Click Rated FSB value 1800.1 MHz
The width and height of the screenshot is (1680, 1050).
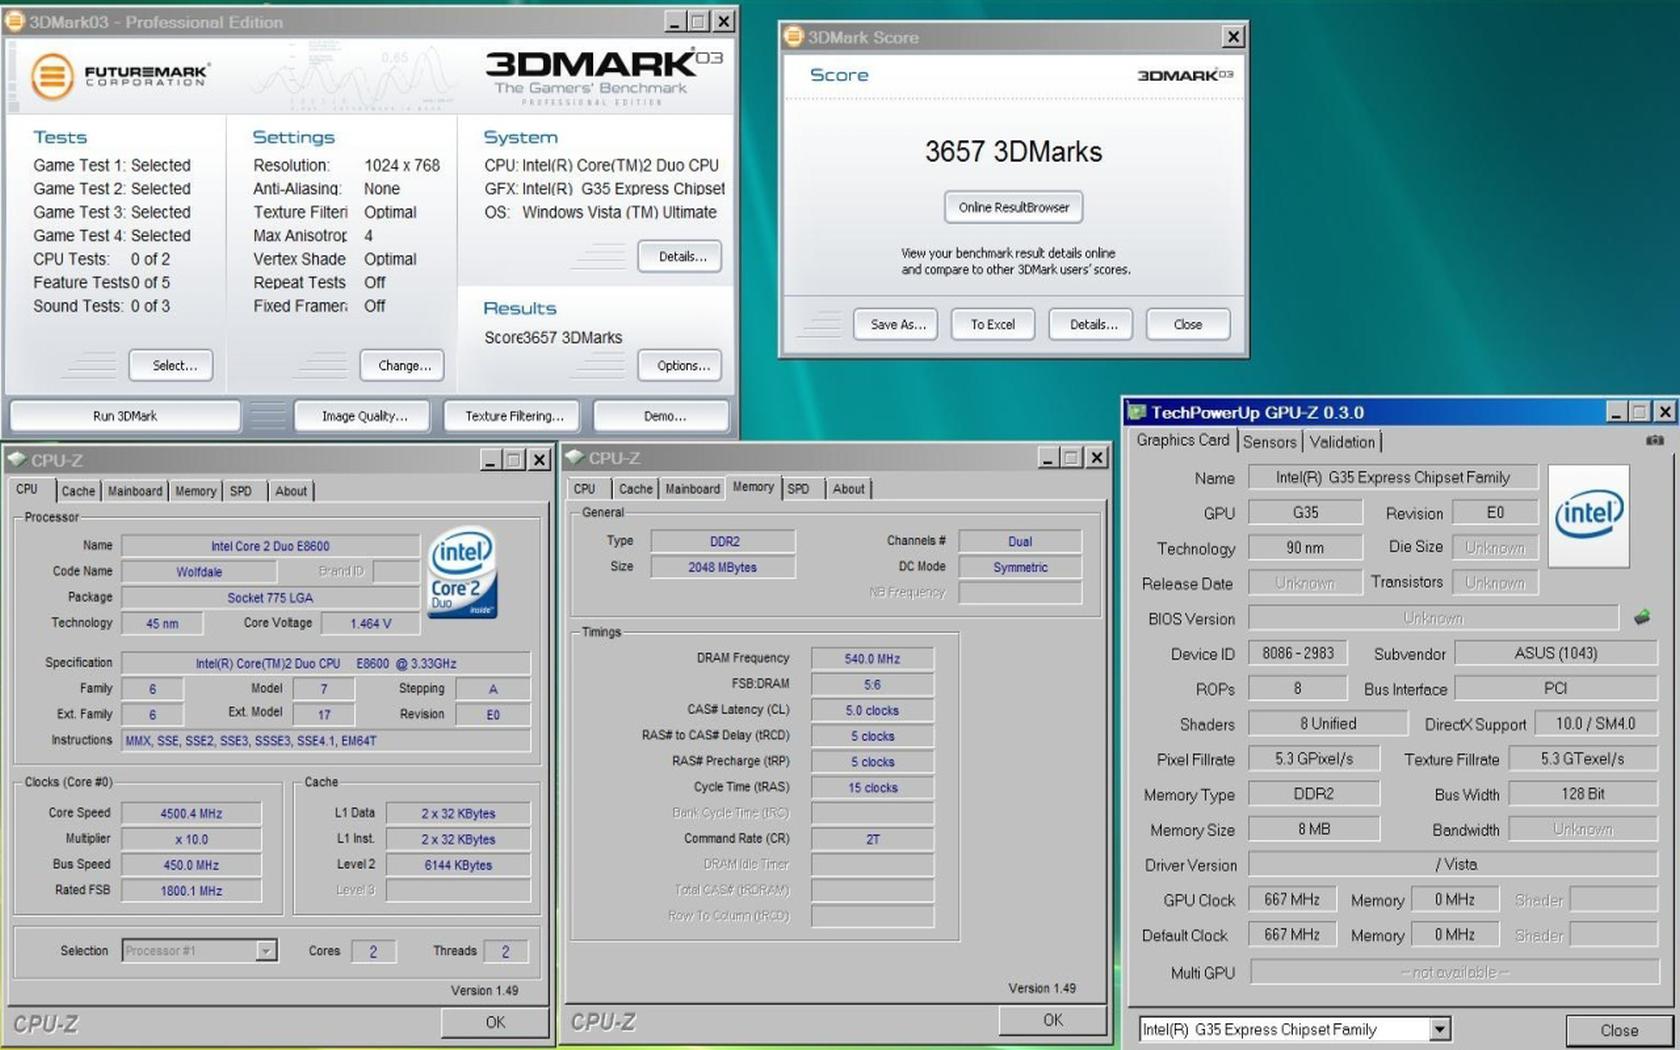(191, 891)
